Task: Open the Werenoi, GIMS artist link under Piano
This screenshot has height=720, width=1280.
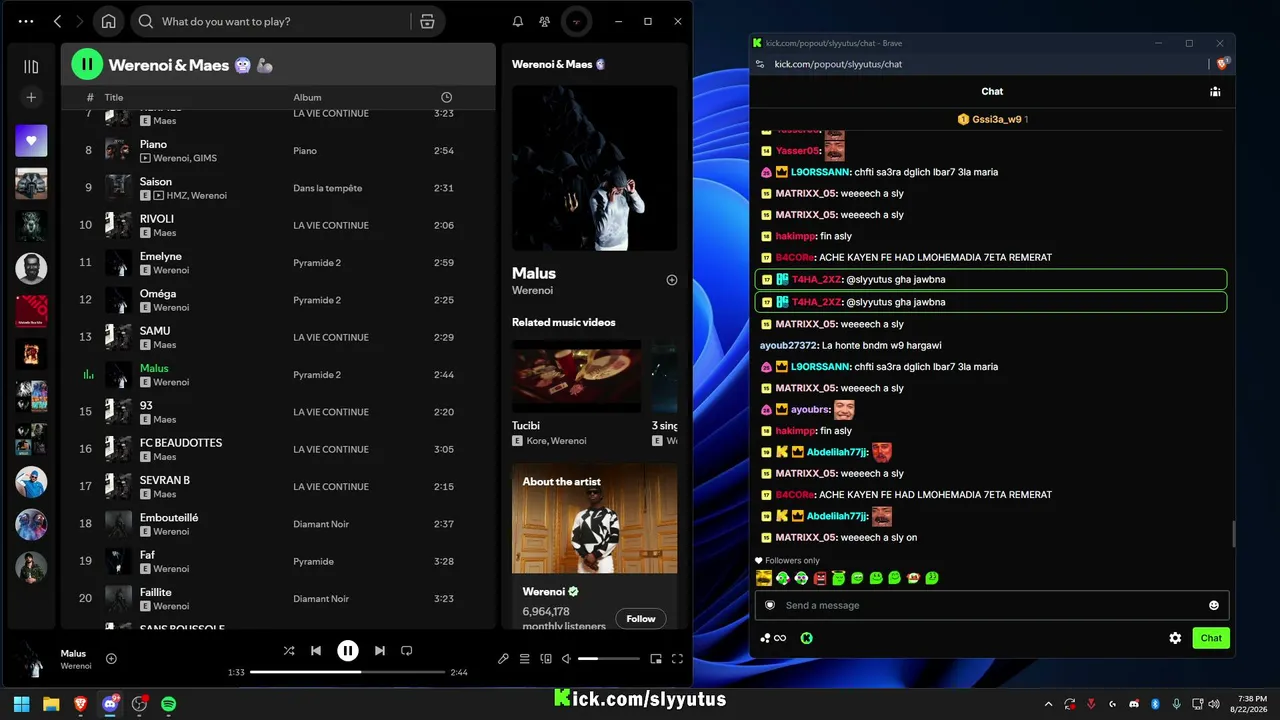Action: (x=185, y=158)
